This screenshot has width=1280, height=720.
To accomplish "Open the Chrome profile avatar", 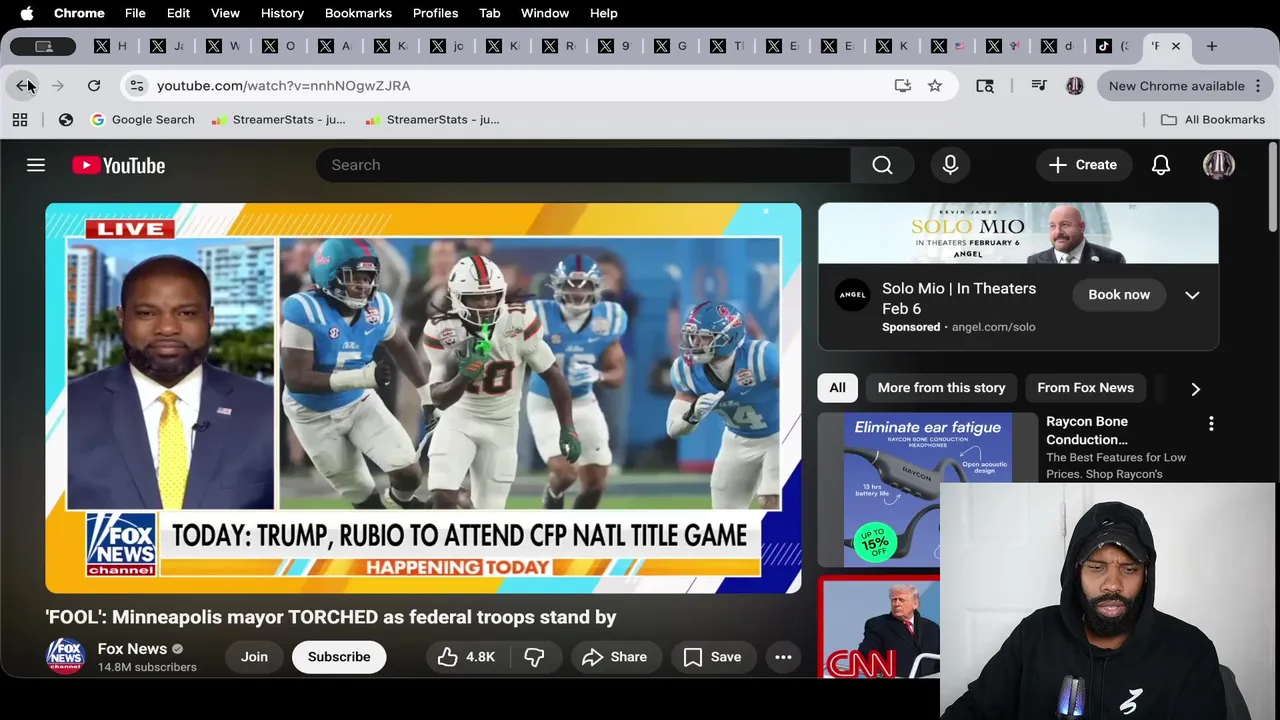I will tap(1075, 86).
